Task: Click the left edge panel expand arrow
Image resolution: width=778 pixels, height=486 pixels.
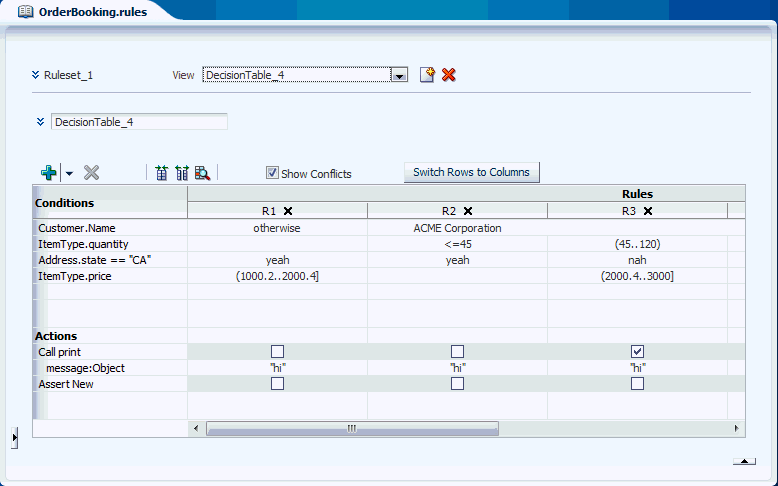Action: (14, 438)
